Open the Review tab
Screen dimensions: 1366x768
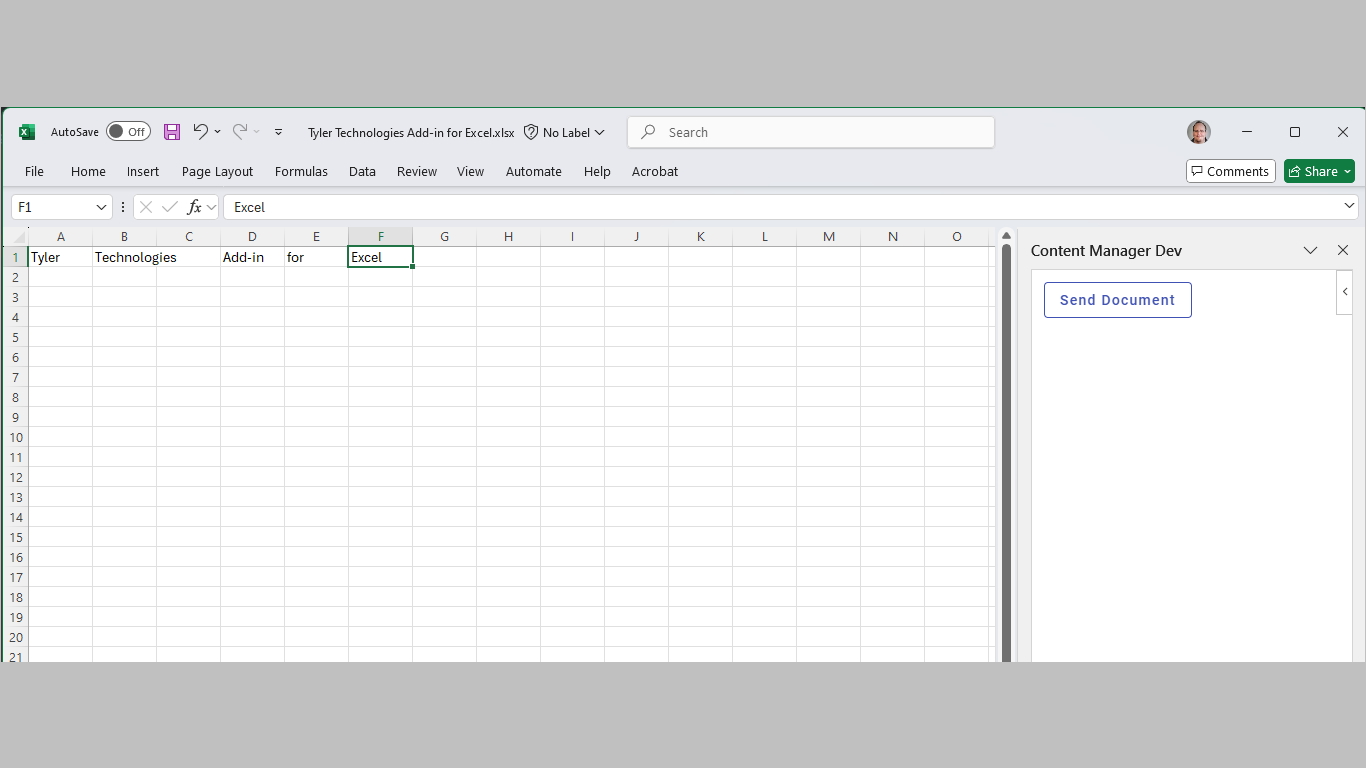point(417,171)
